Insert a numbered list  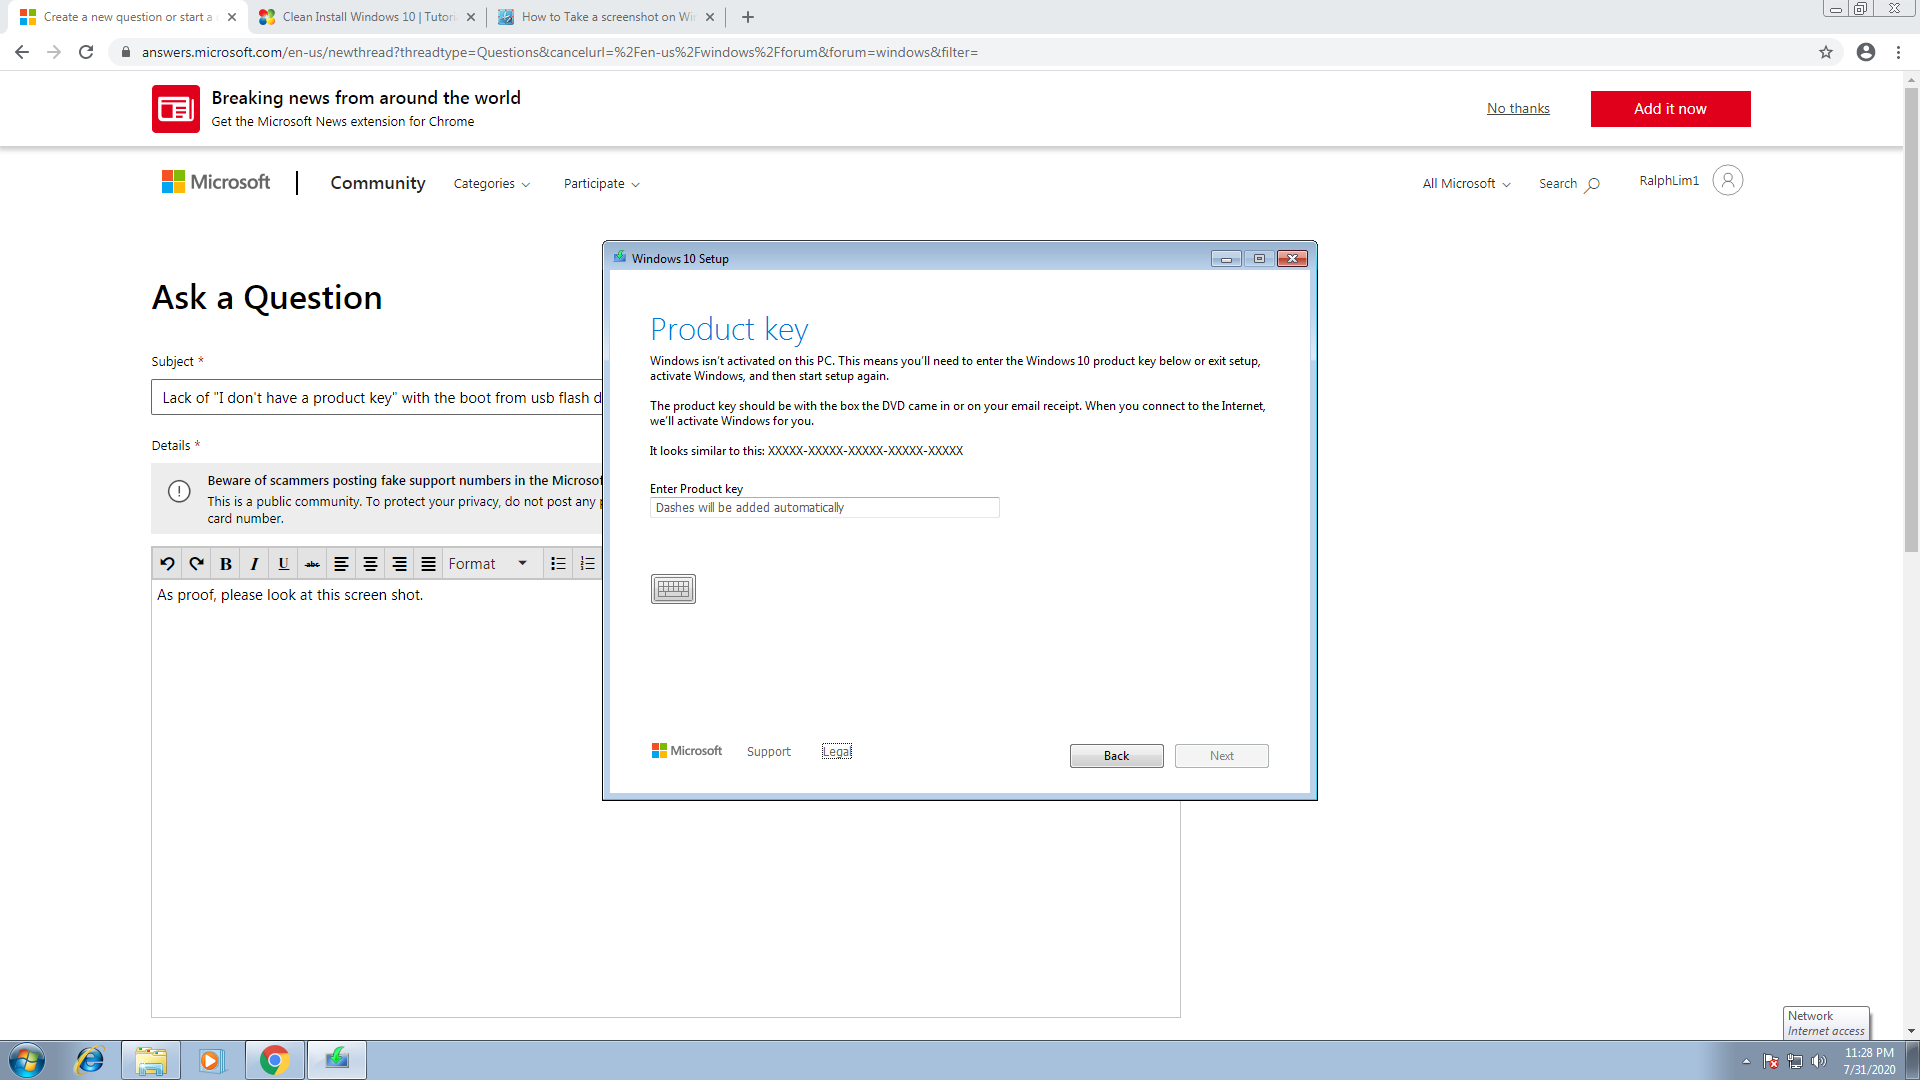tap(588, 564)
